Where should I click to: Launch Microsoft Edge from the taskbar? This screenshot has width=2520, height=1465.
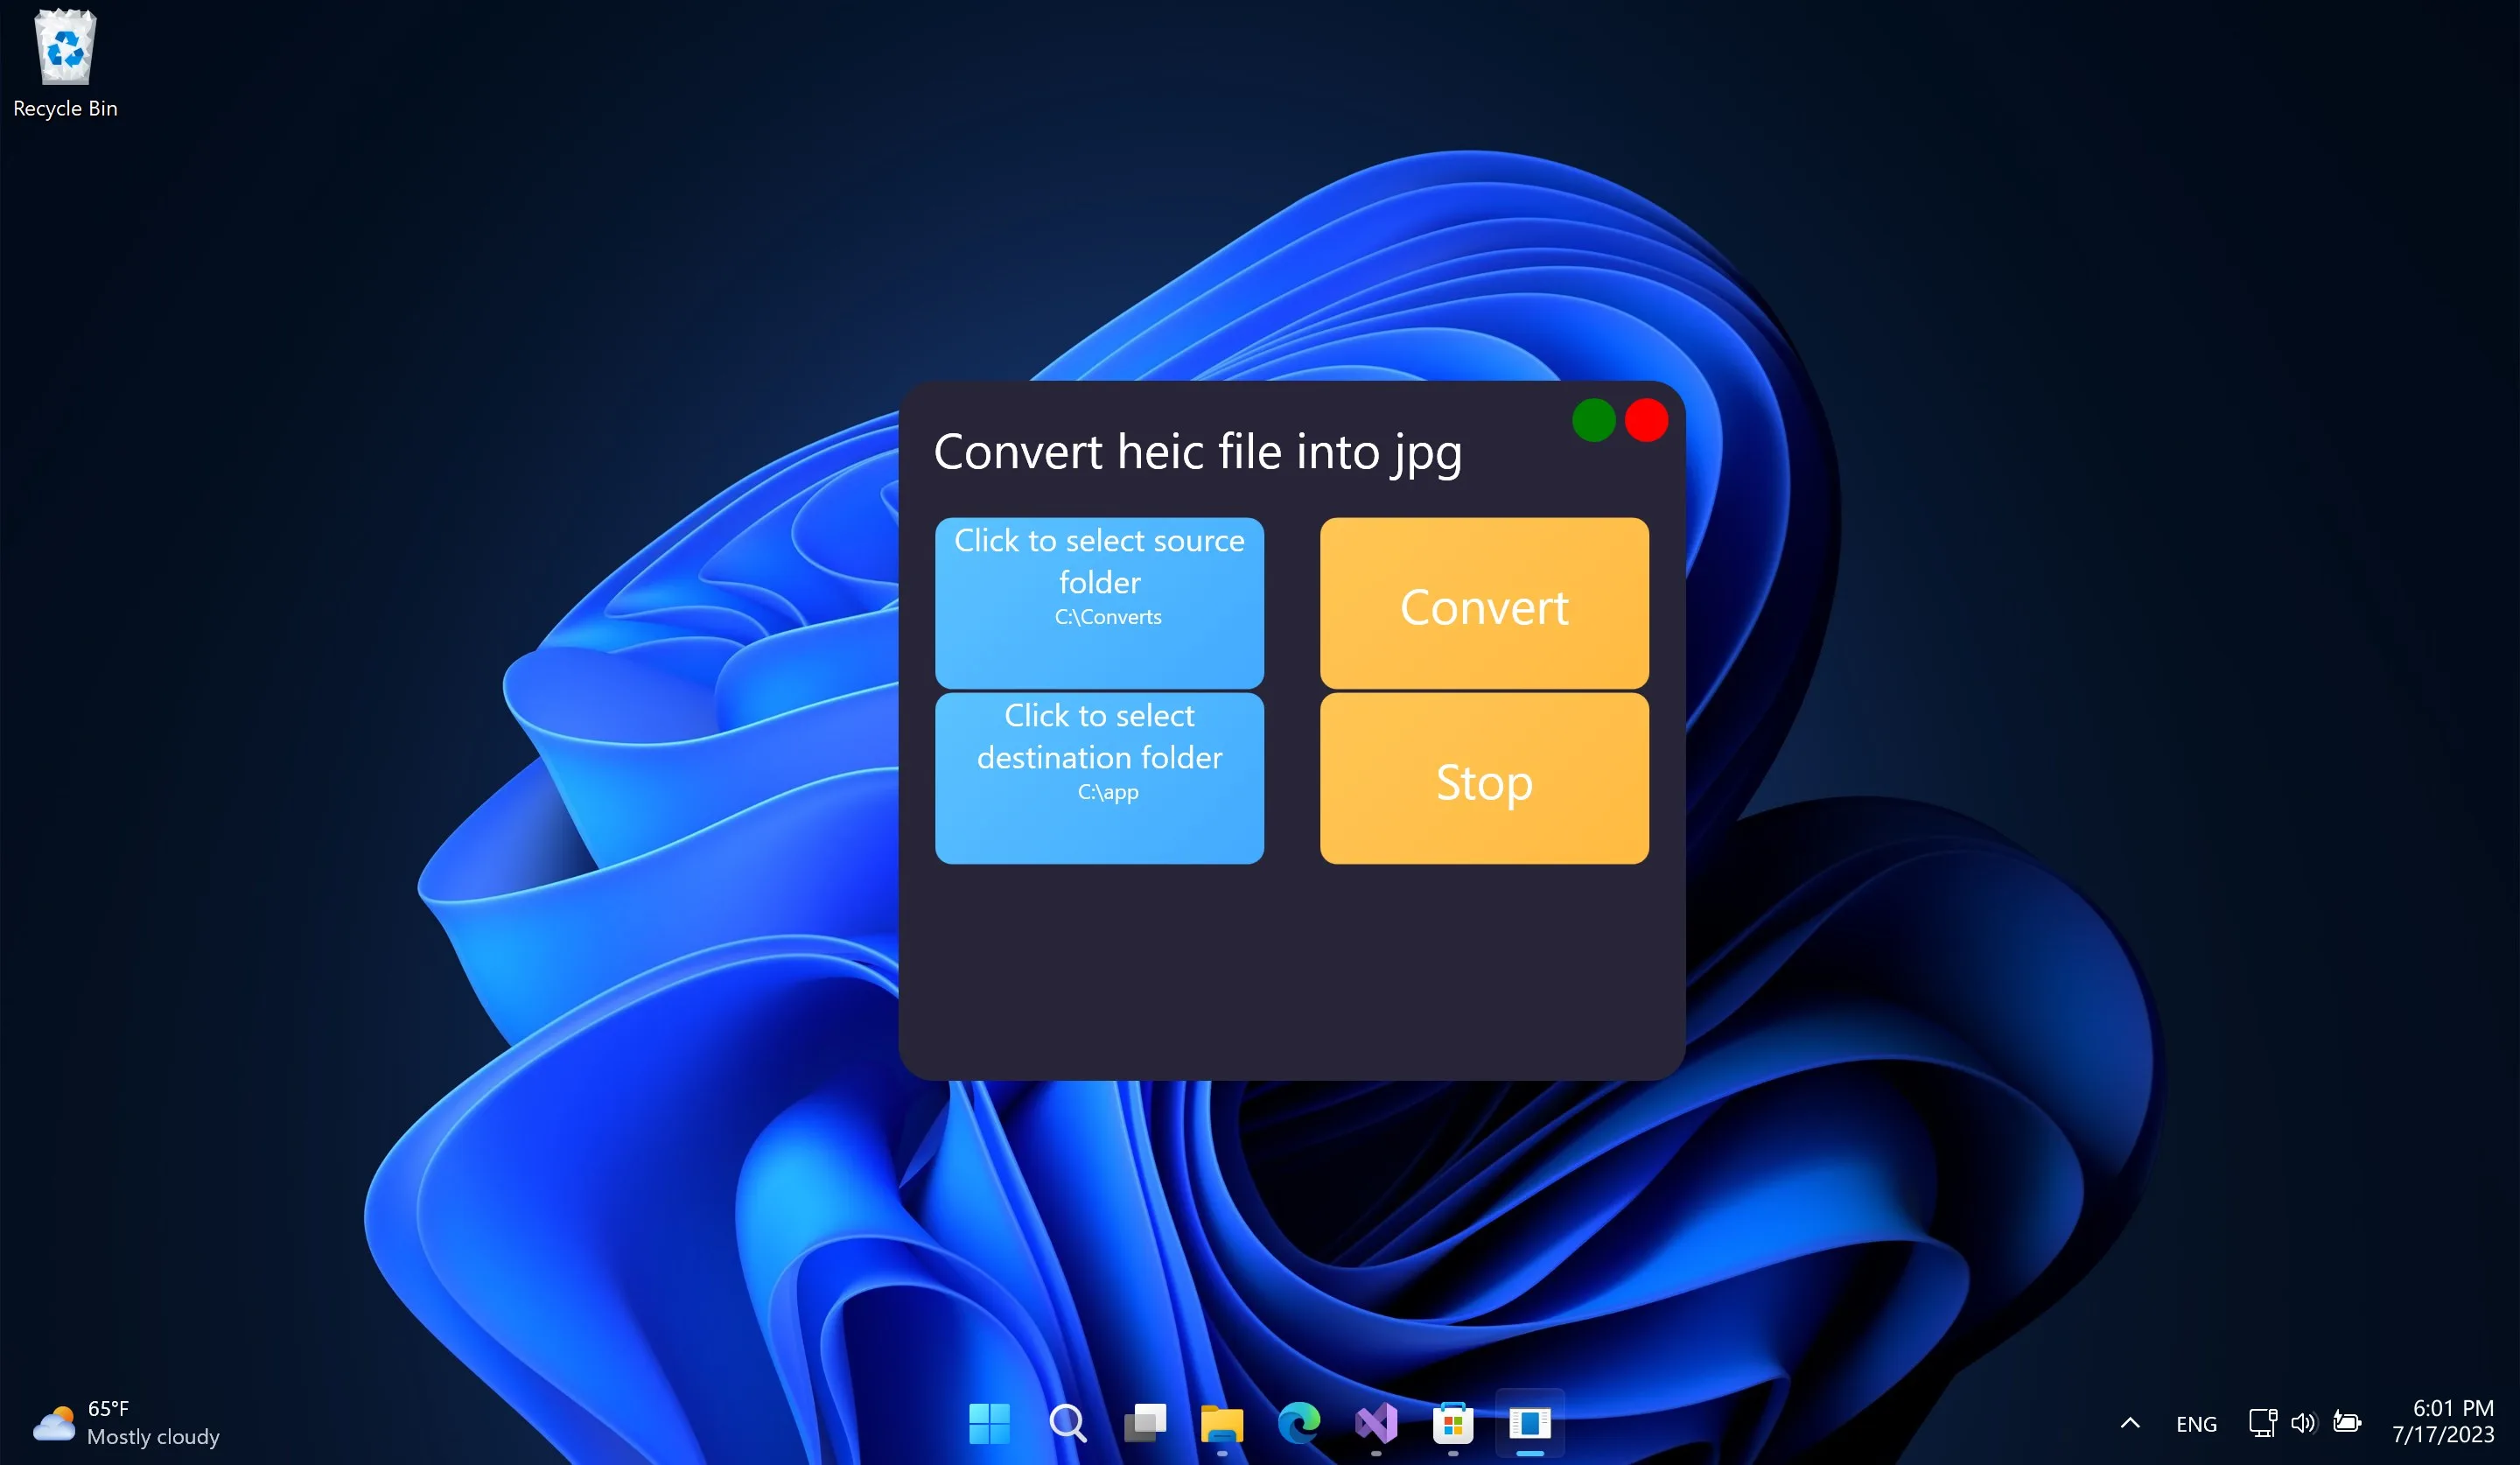[1299, 1423]
